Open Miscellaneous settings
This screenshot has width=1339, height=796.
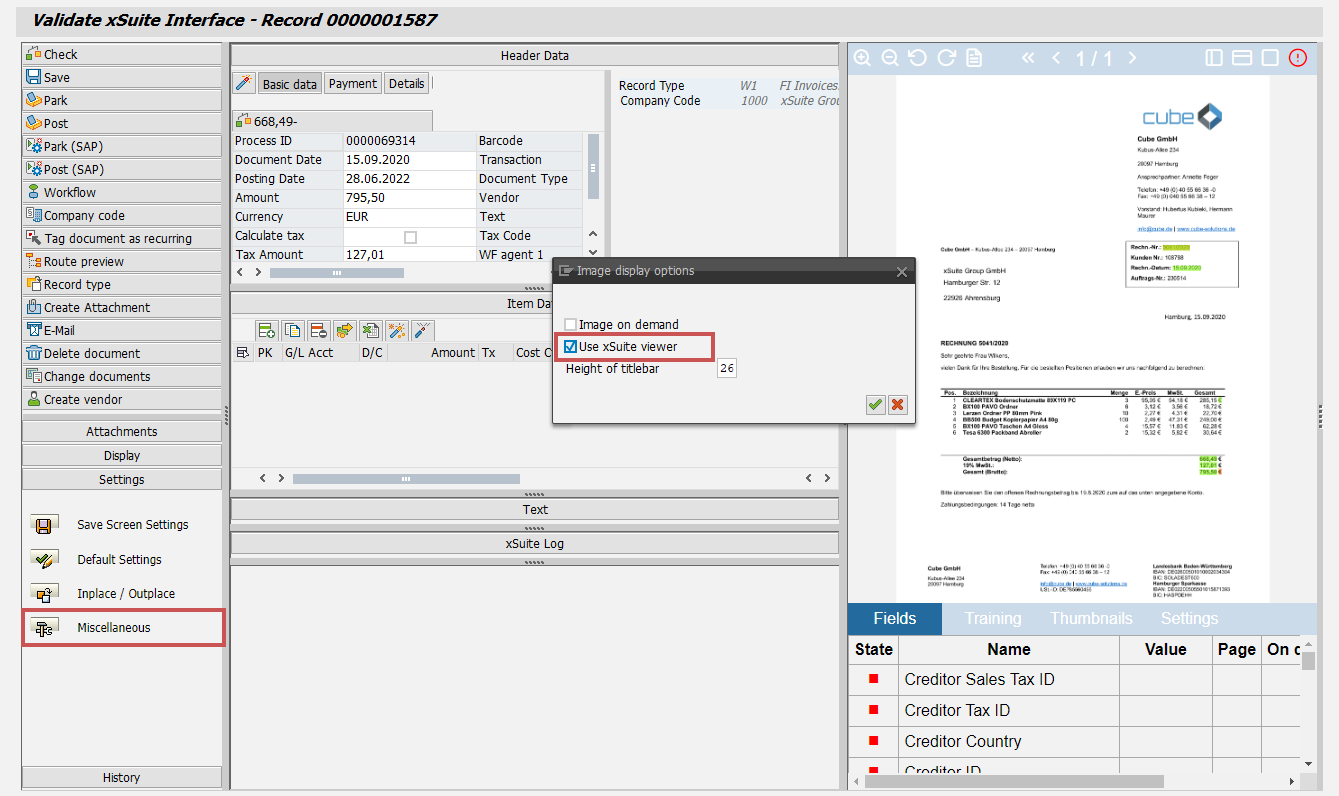coord(114,628)
